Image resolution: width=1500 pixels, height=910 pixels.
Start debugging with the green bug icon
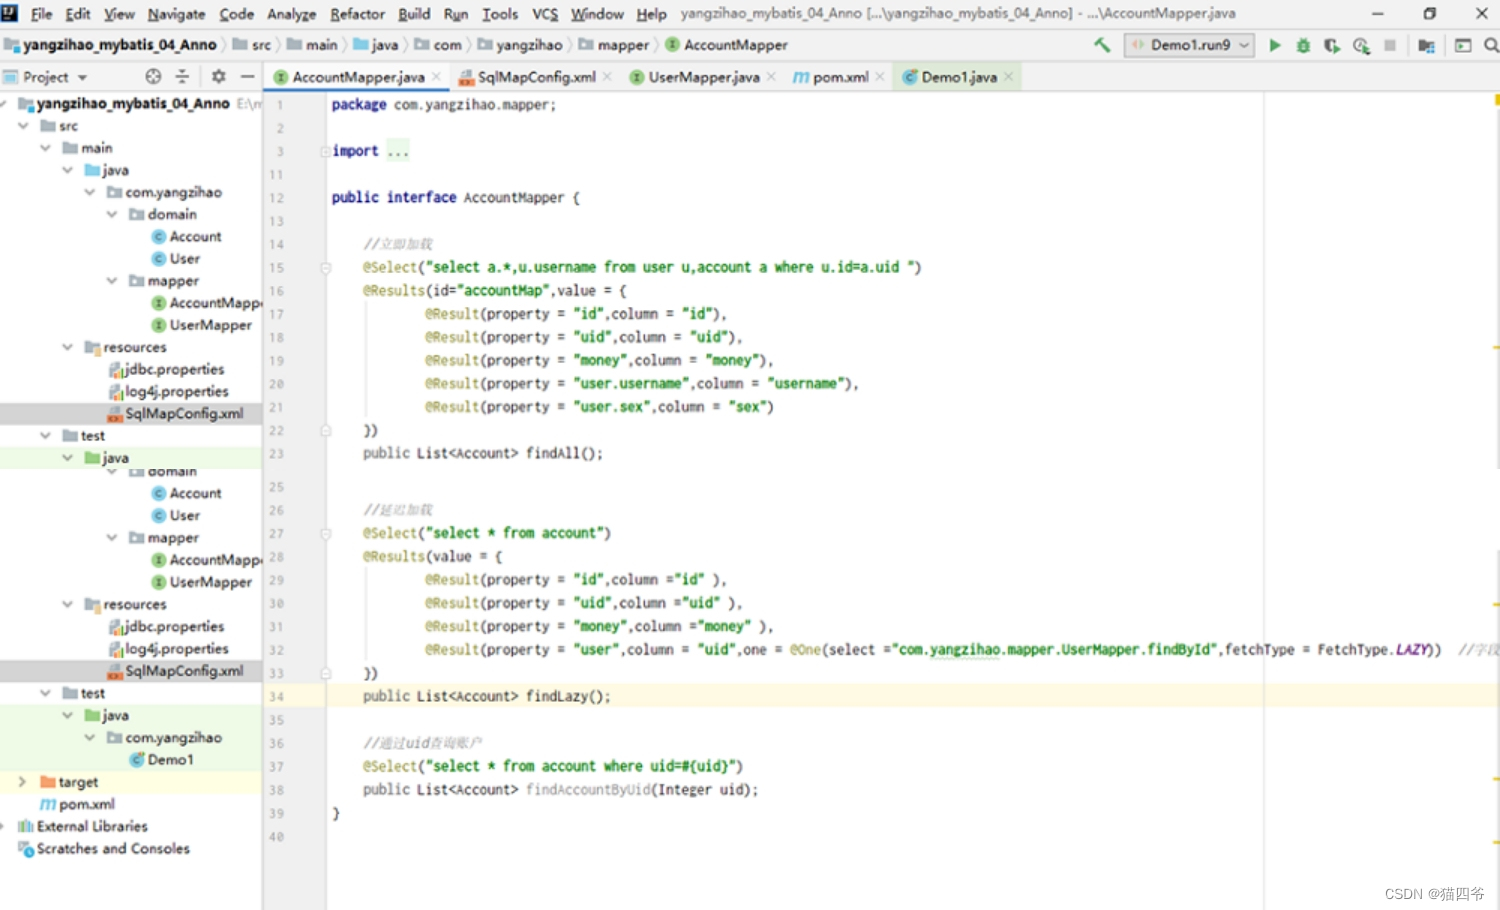click(1303, 45)
